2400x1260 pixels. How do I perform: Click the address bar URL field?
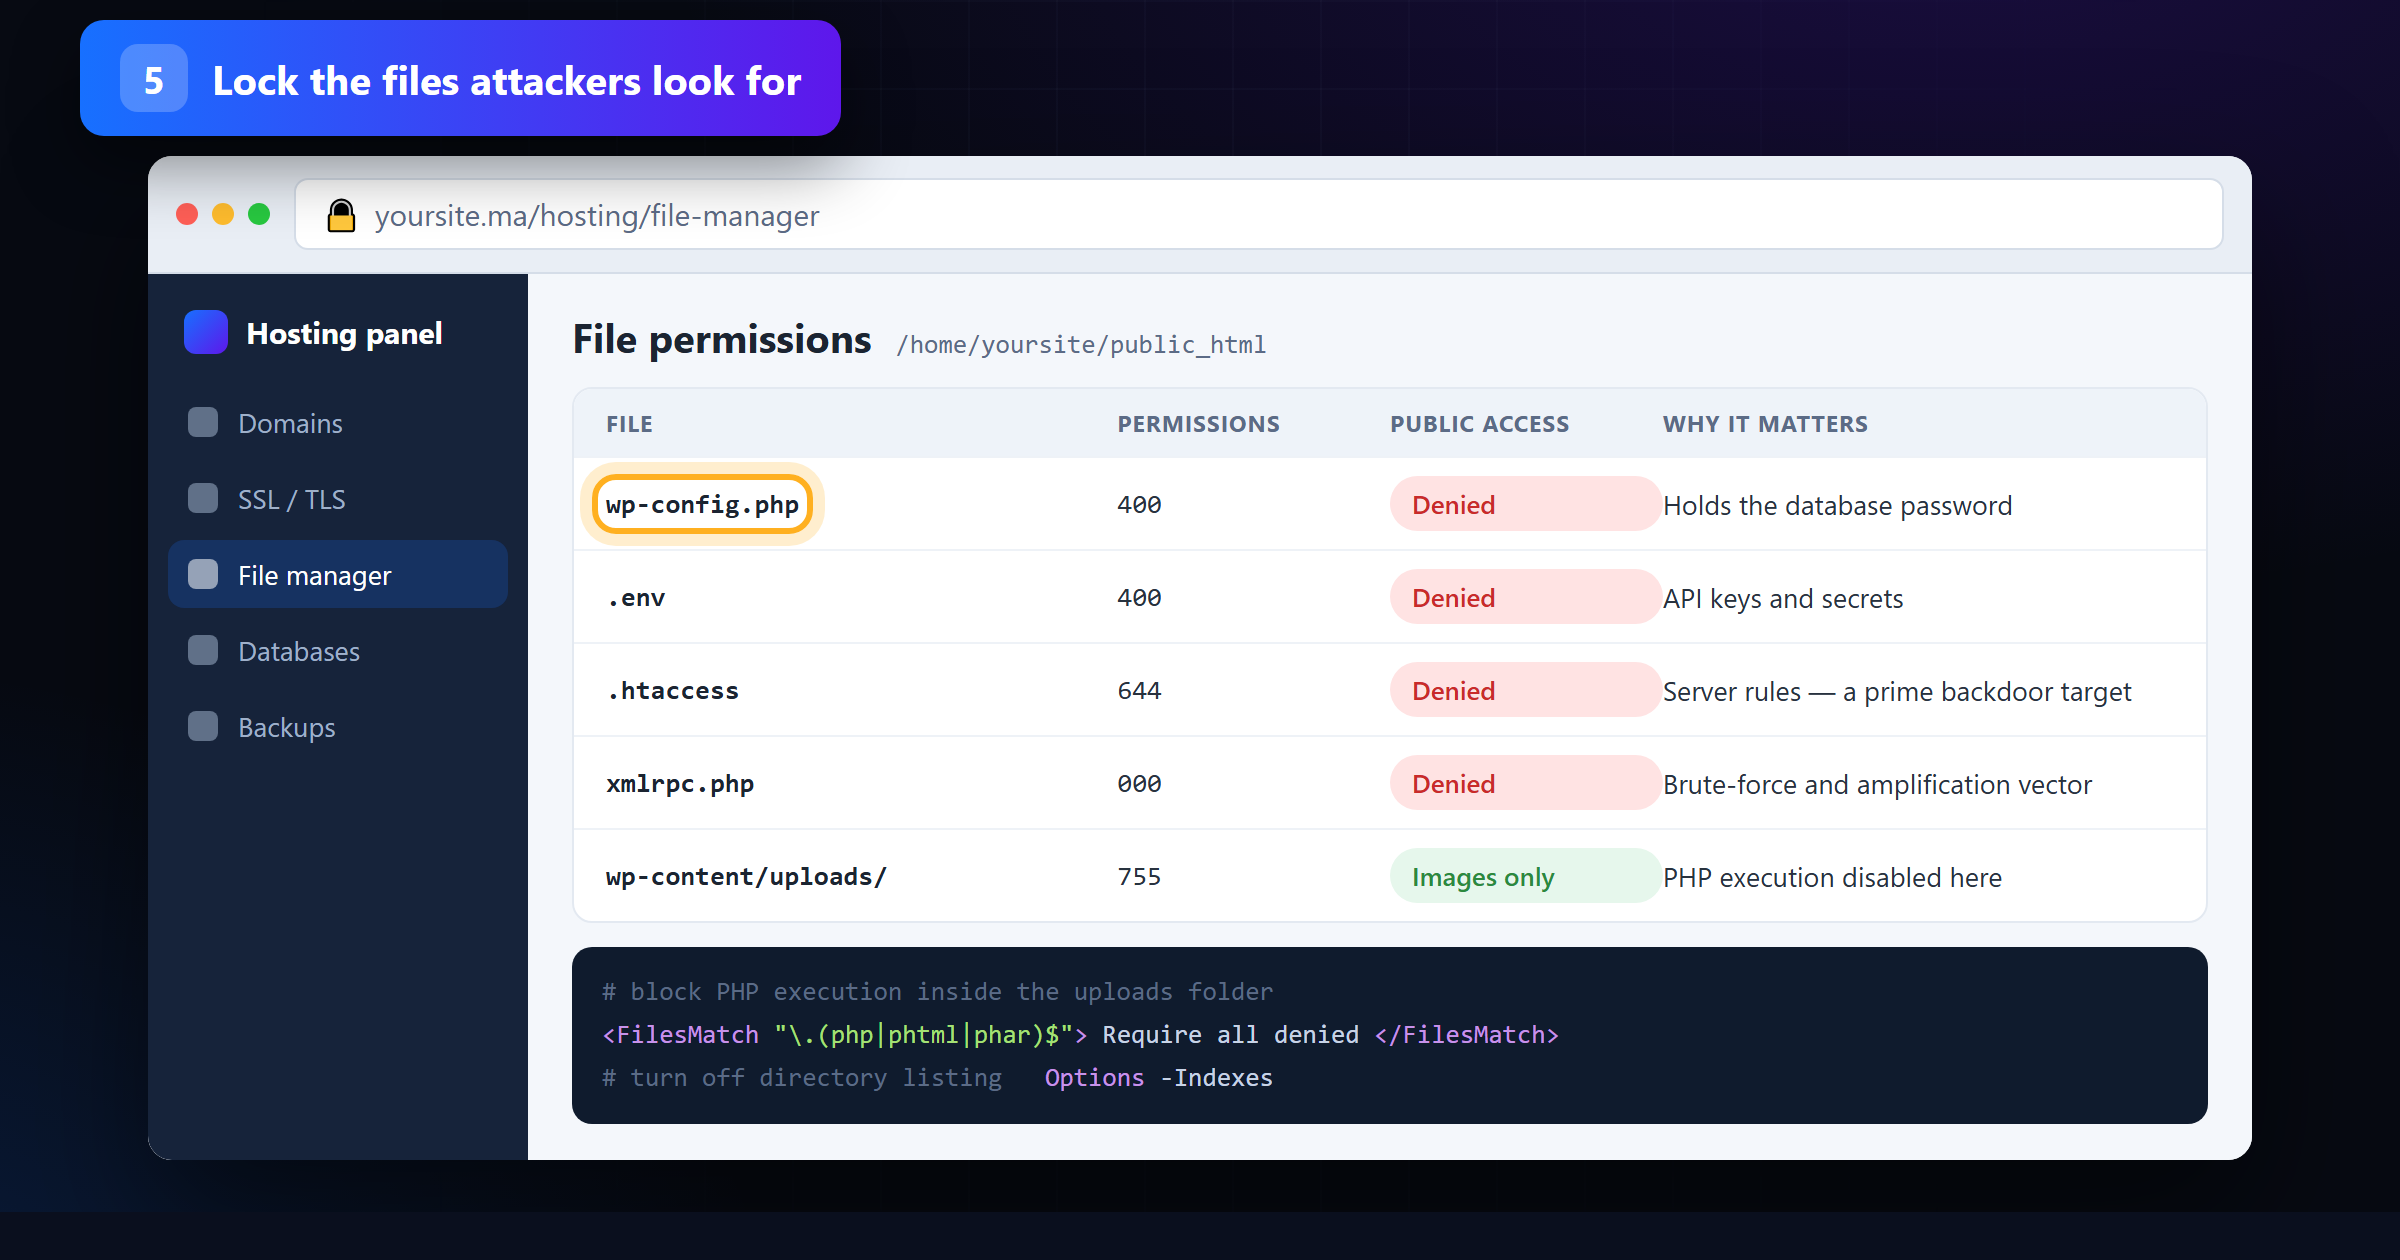click(x=1259, y=215)
